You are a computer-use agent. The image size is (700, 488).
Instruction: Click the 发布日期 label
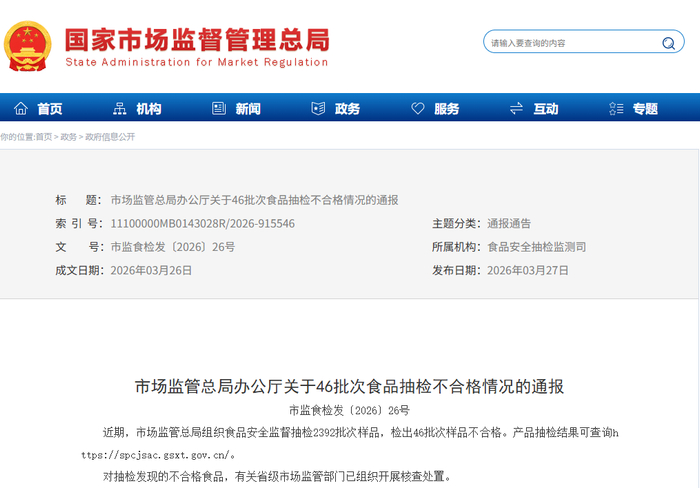[x=456, y=270]
